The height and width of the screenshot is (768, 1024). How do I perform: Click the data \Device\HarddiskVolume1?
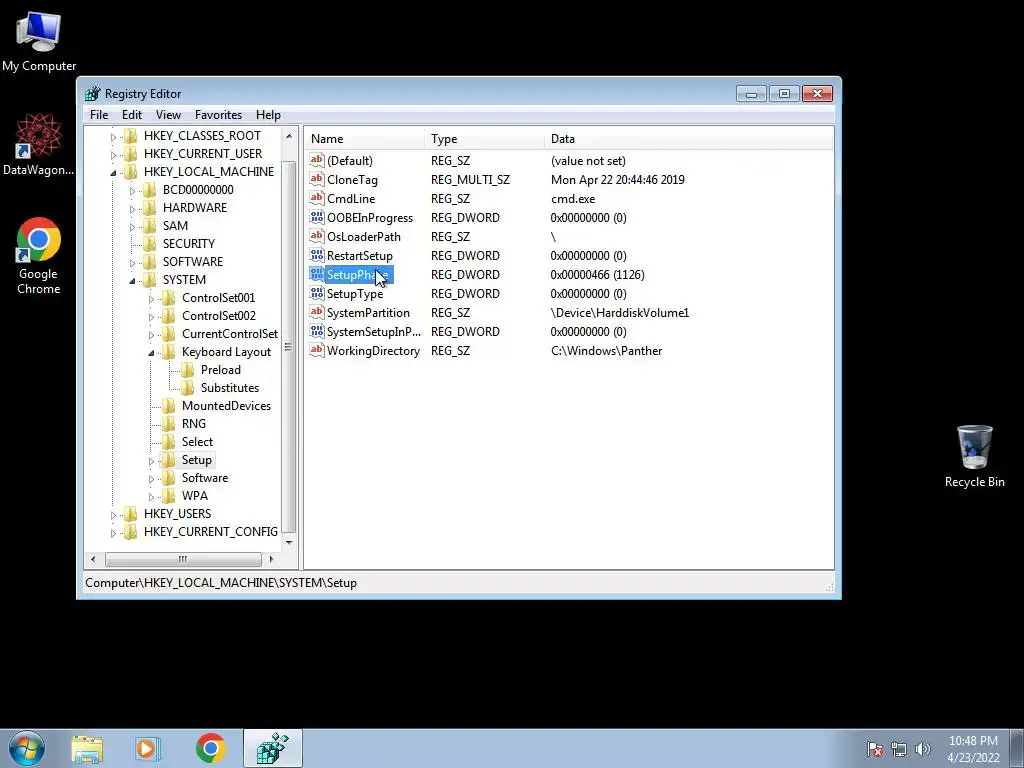[x=620, y=313]
